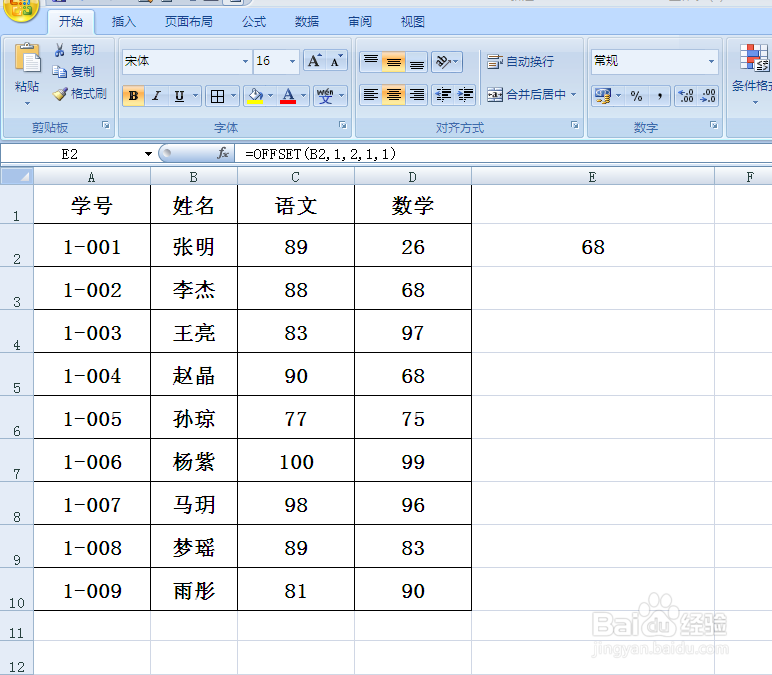Switch to 页面布局 tab

pos(189,22)
